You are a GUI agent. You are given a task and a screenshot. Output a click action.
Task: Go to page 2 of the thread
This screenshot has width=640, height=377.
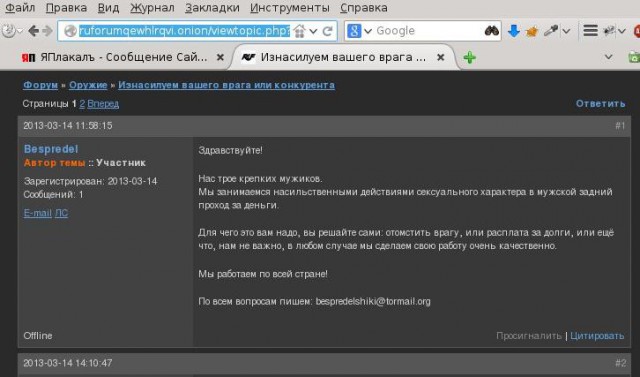coord(82,104)
